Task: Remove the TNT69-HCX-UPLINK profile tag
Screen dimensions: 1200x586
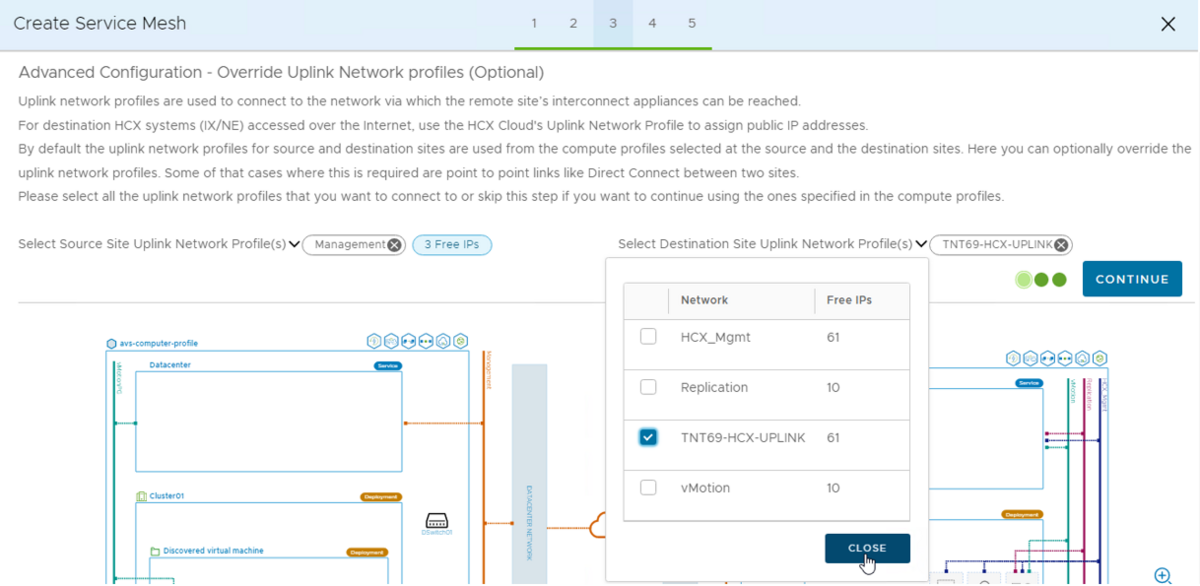Action: click(1061, 245)
